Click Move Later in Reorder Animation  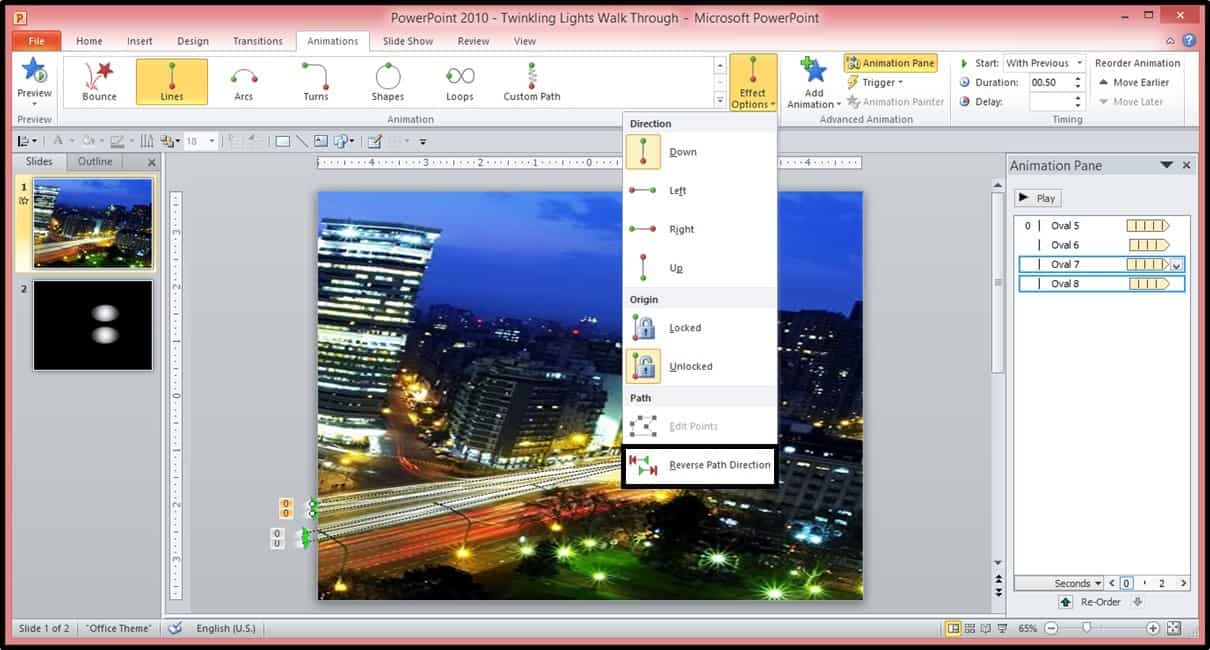1130,101
